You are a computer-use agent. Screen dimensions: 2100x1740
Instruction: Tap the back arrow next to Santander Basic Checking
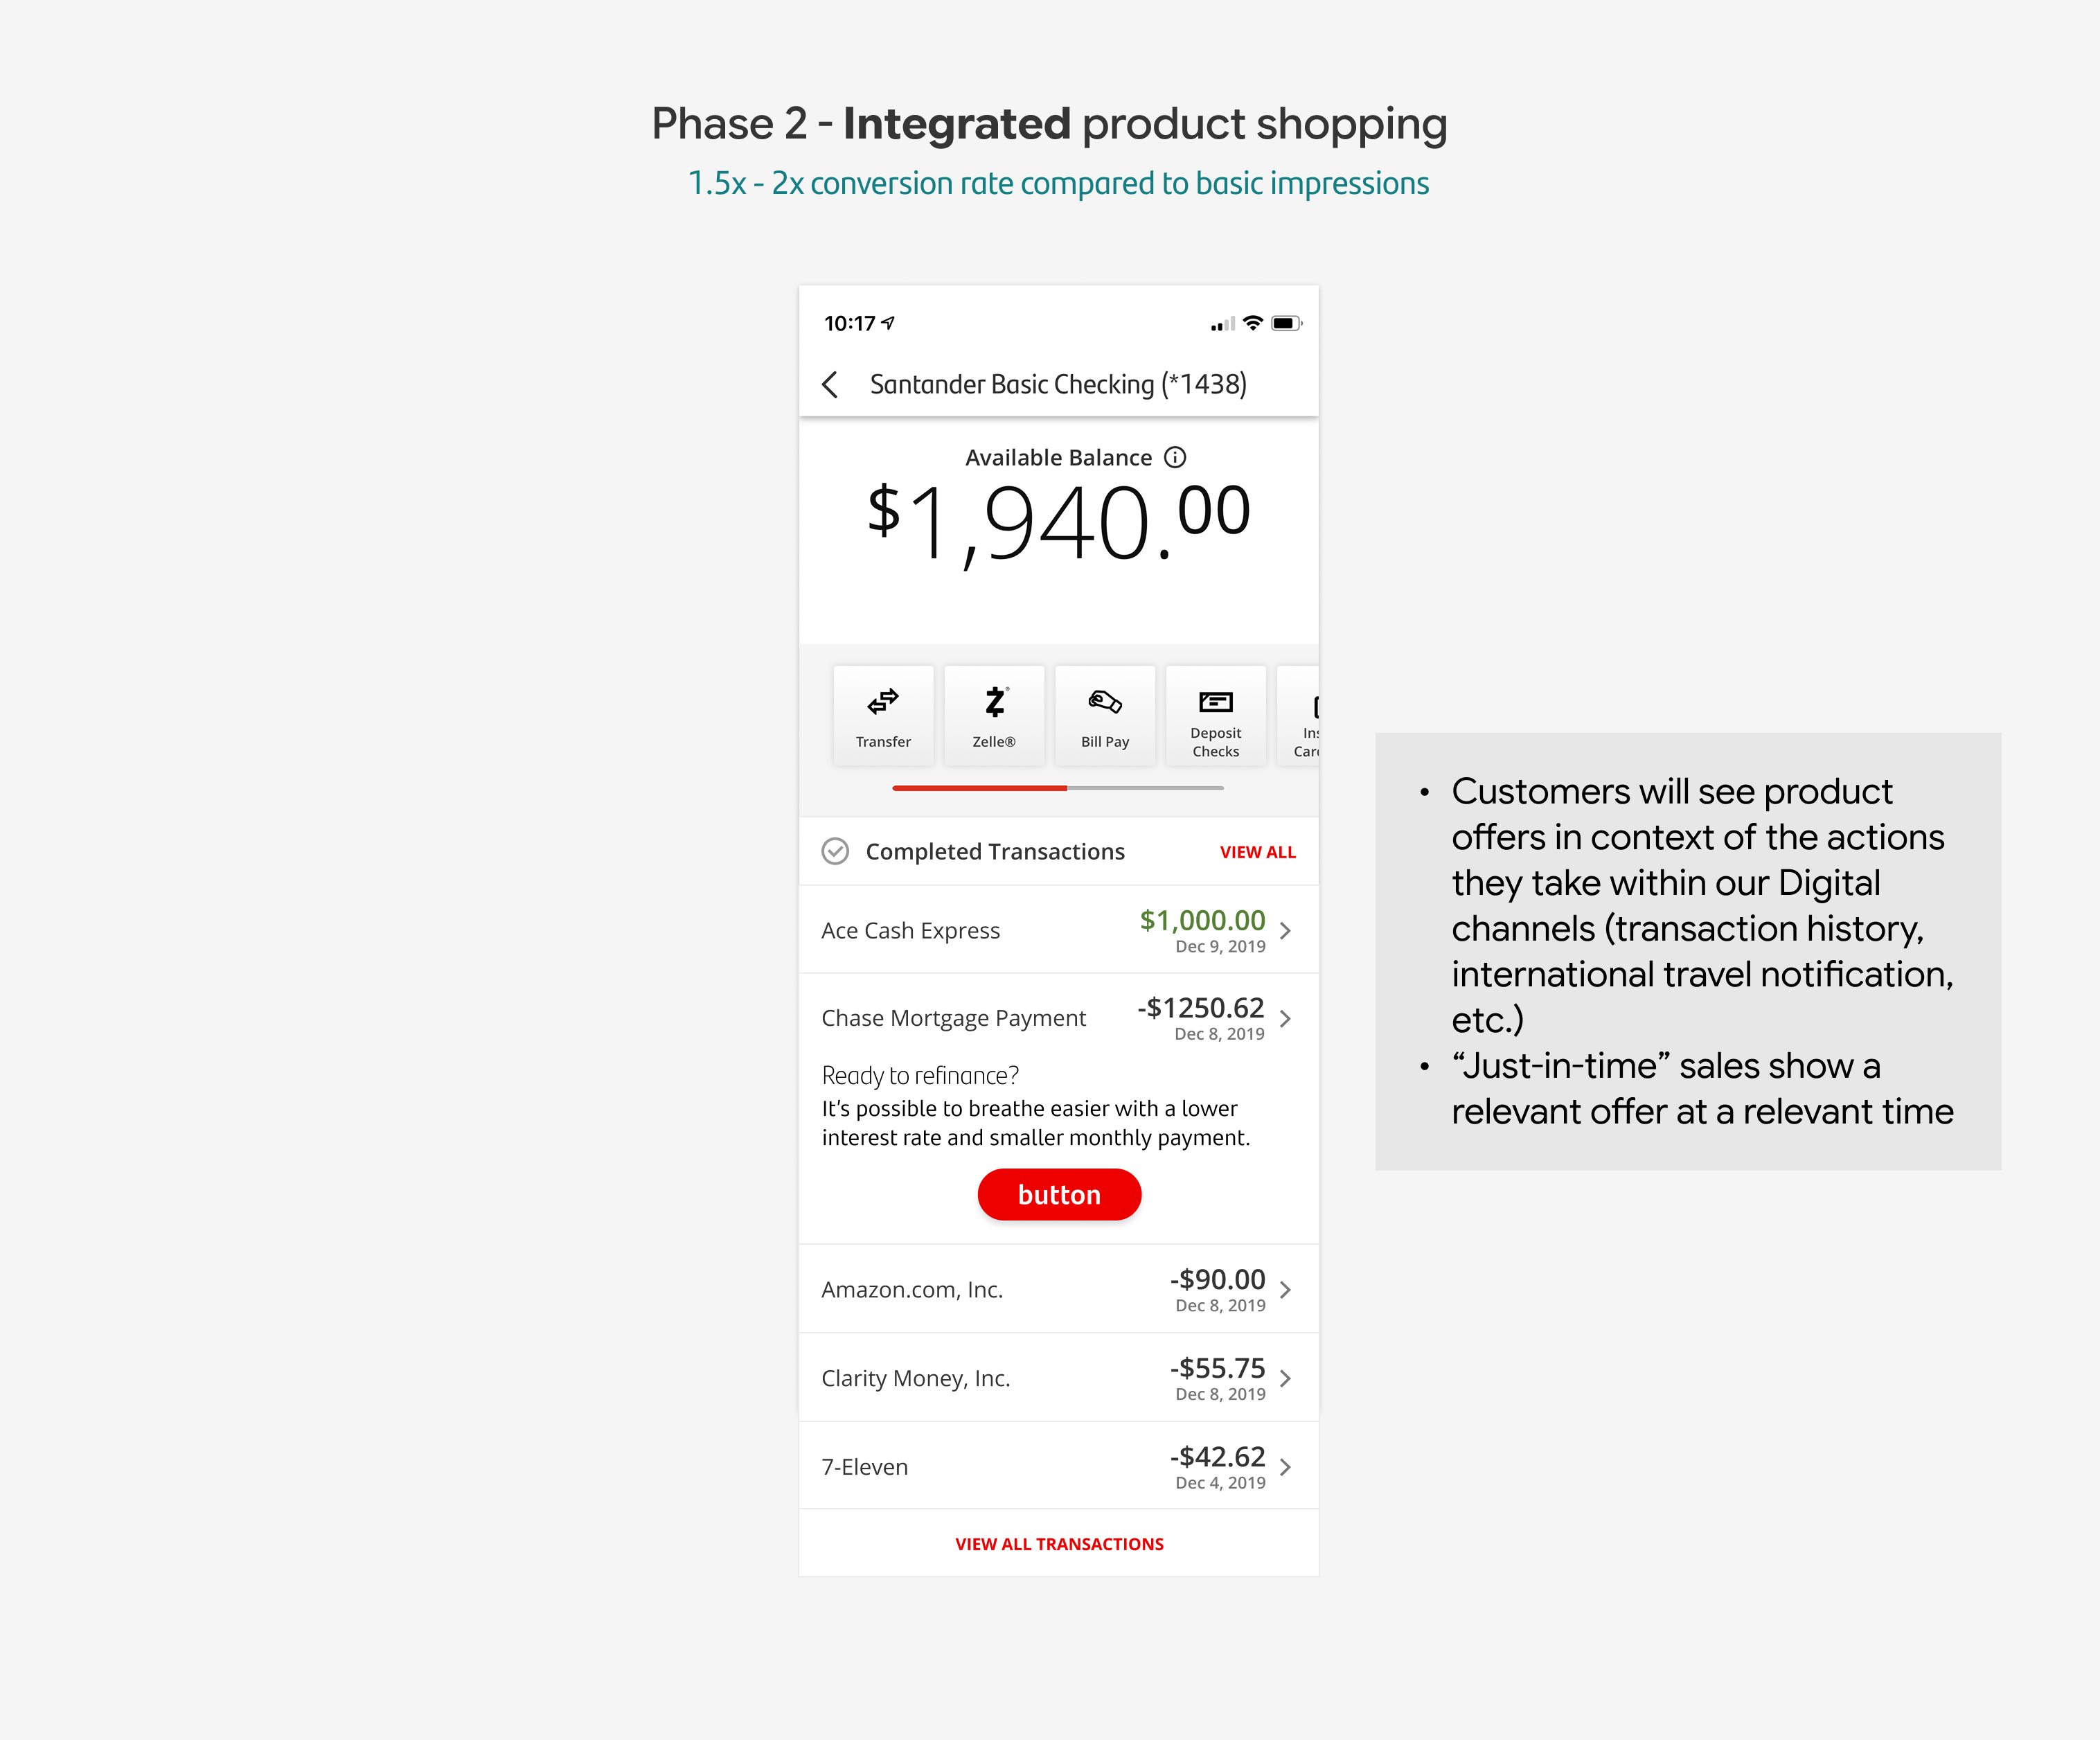point(831,383)
